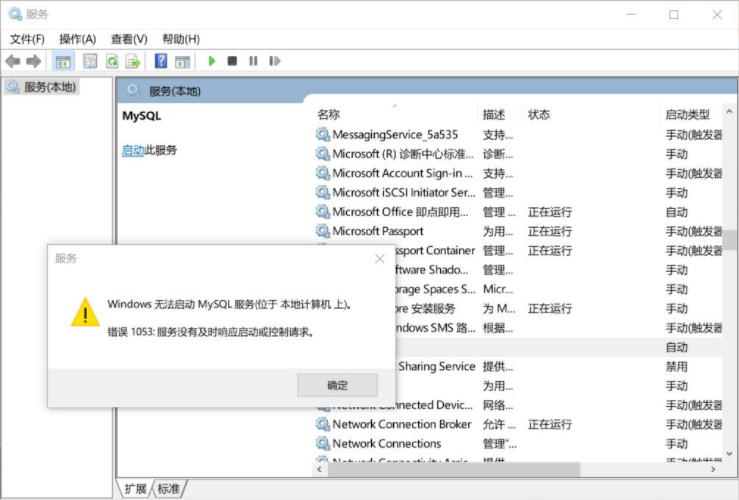739x500 pixels.
Task: Click 禁用 startup type of Sharing Service
Action: tap(676, 367)
